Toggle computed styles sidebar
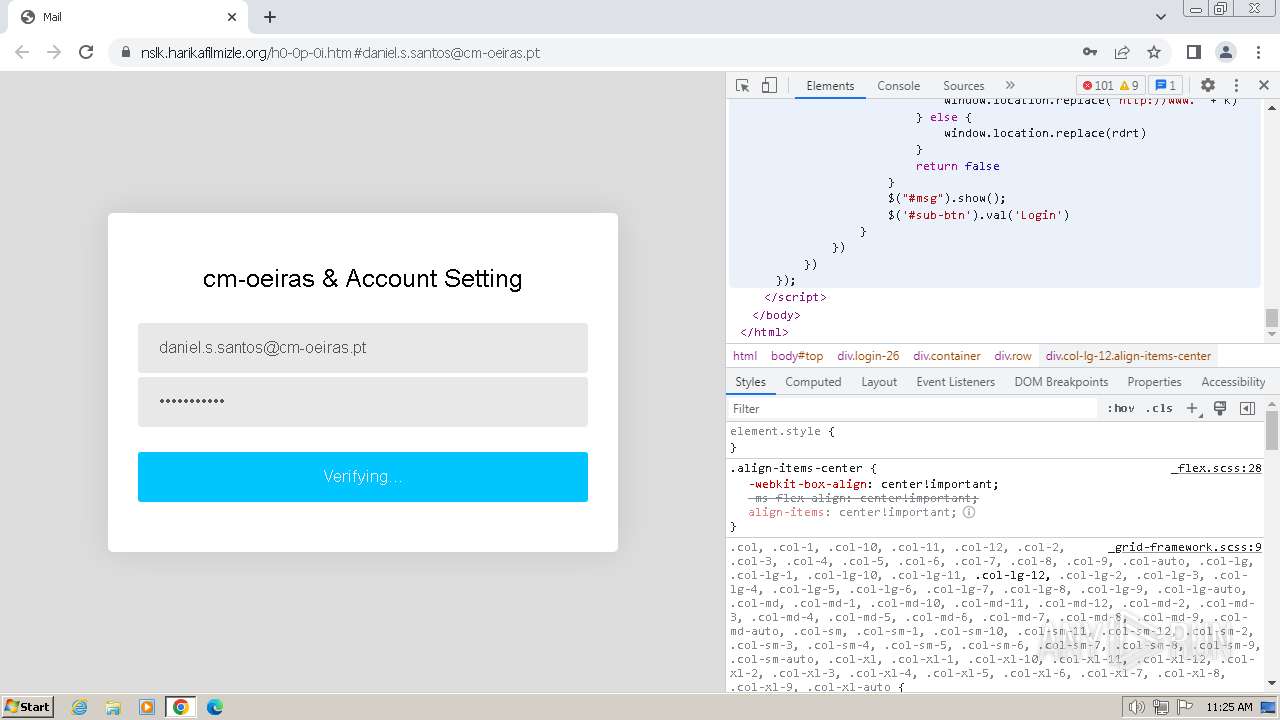Viewport: 1280px width, 720px height. 1247,408
